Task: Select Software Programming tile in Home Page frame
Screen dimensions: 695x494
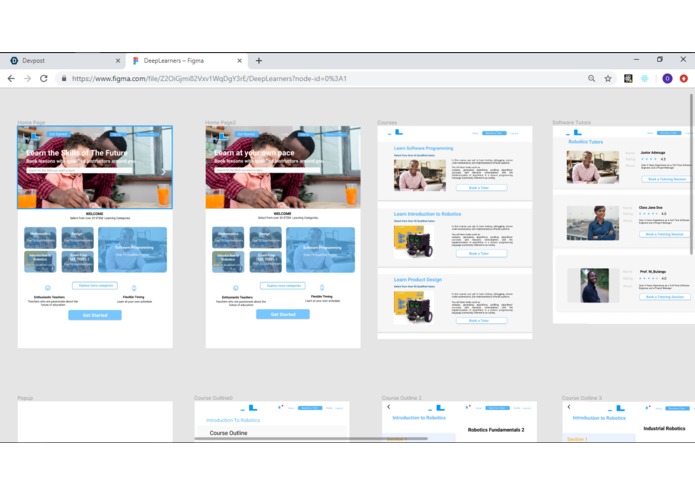Action: point(133,250)
